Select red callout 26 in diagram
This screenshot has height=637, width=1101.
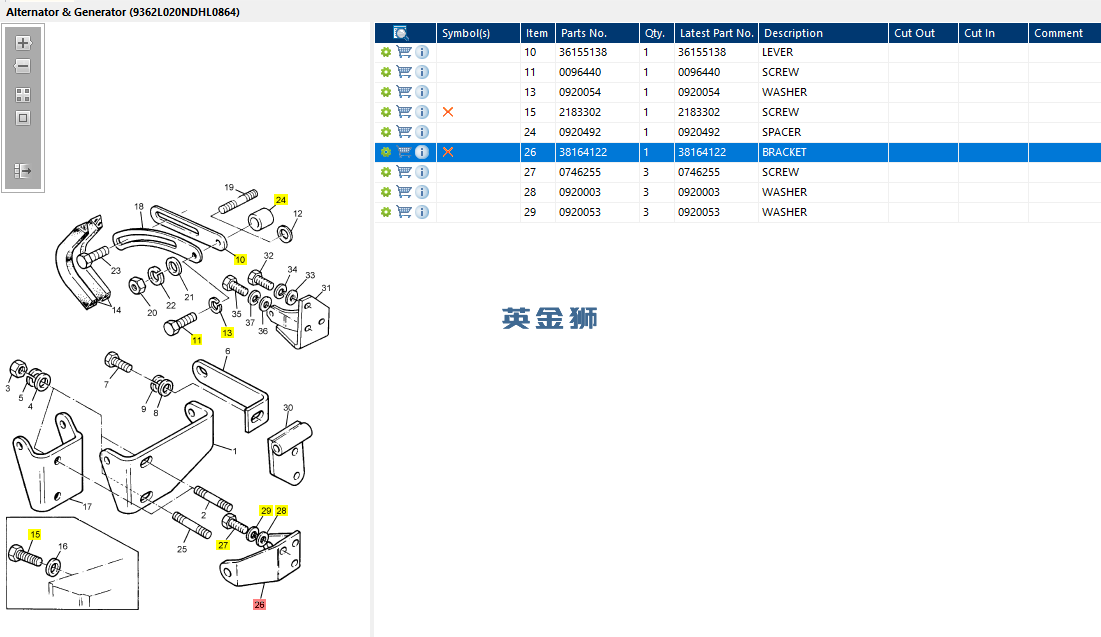point(259,605)
